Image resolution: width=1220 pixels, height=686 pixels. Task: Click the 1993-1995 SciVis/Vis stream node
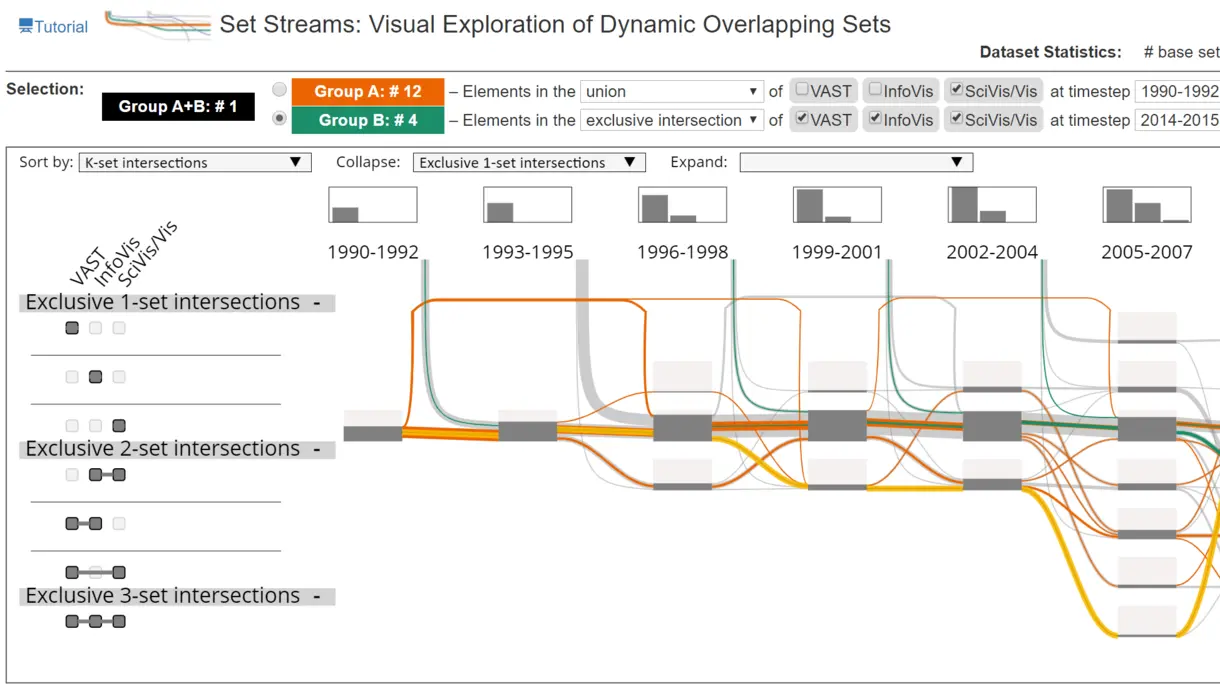click(528, 431)
